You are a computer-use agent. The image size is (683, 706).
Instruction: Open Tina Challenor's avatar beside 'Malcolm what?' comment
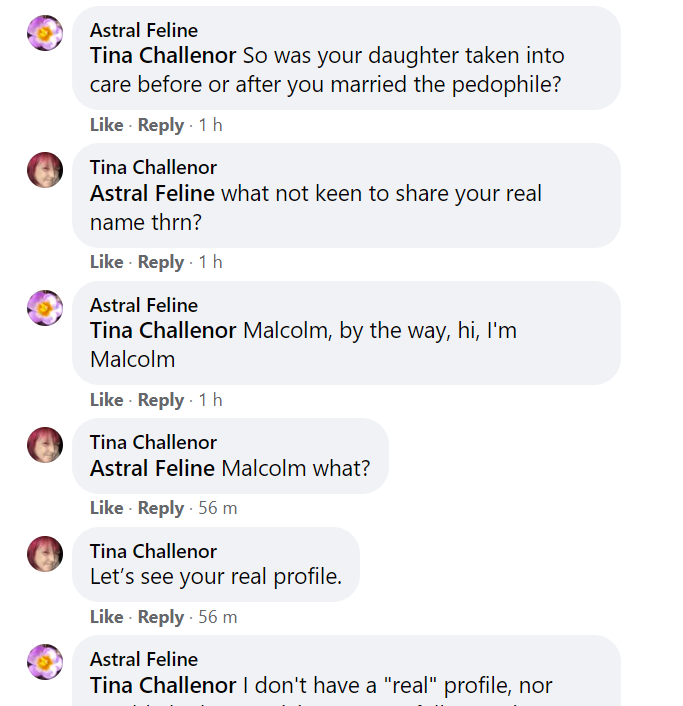[x=45, y=445]
